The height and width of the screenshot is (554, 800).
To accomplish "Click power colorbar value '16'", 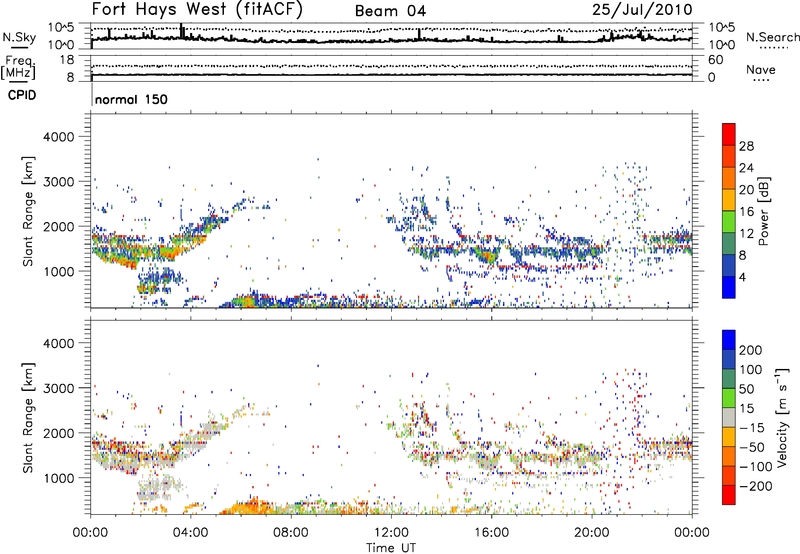I will pyautogui.click(x=746, y=212).
